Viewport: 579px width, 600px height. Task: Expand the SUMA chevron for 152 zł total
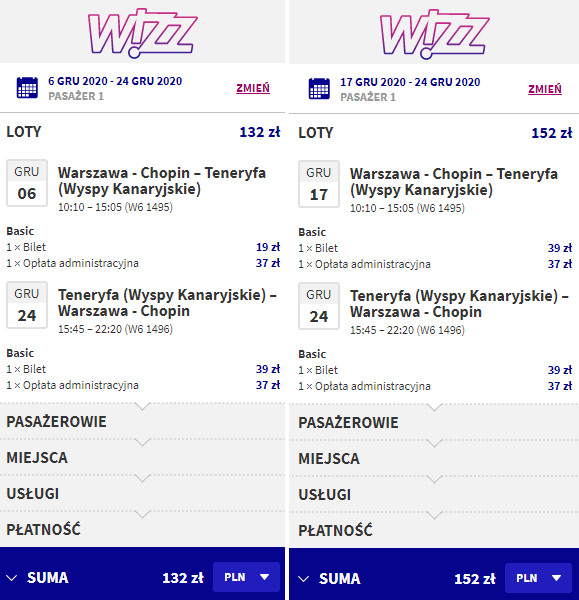coord(304,579)
